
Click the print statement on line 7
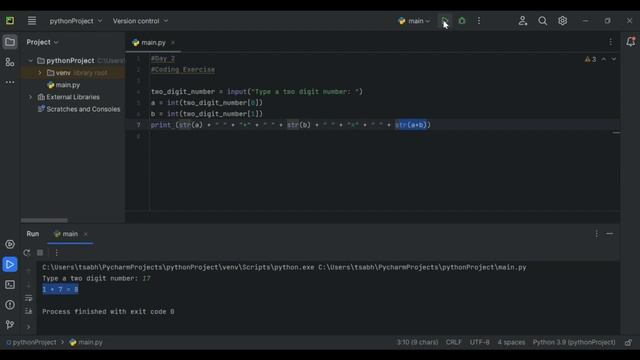click(x=291, y=125)
